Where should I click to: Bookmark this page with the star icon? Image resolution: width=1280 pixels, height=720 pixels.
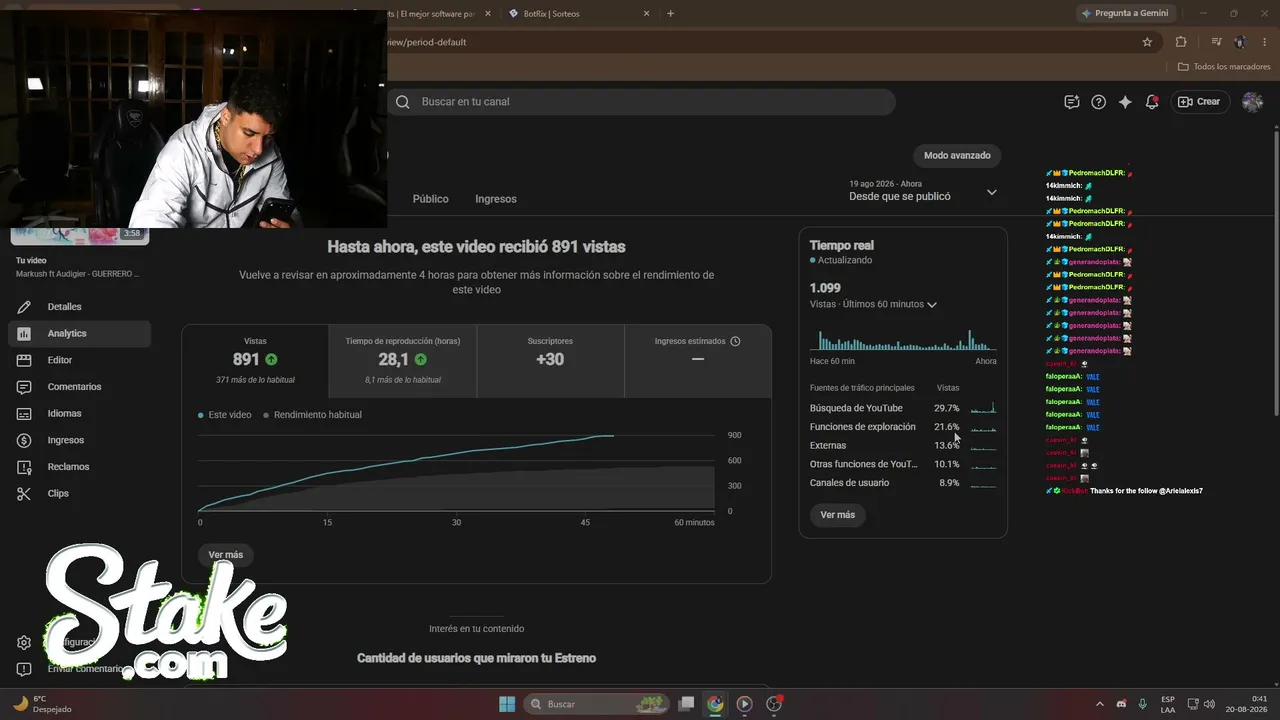coord(1147,42)
